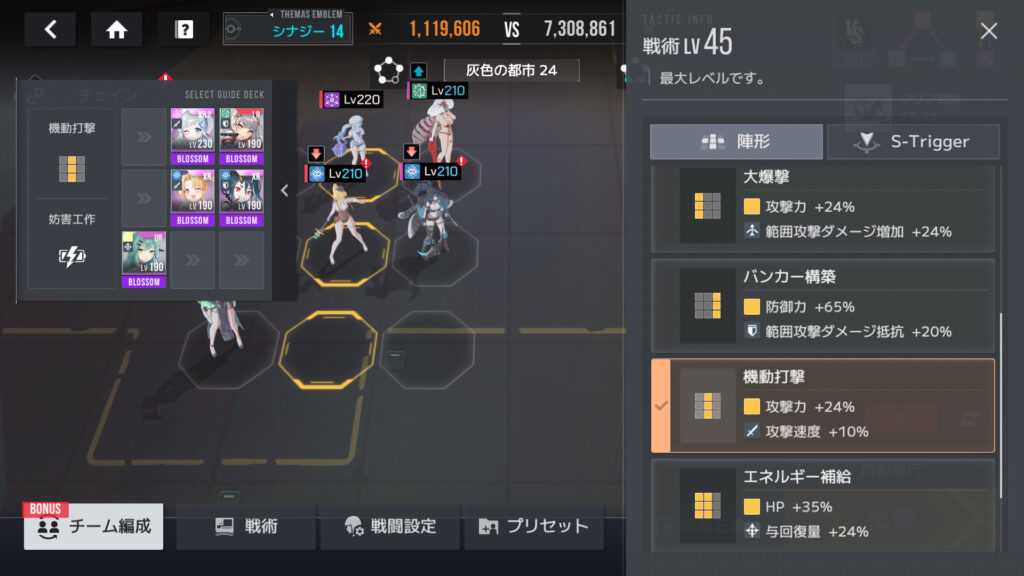Open the home screen icon
The image size is (1024, 576).
(116, 29)
